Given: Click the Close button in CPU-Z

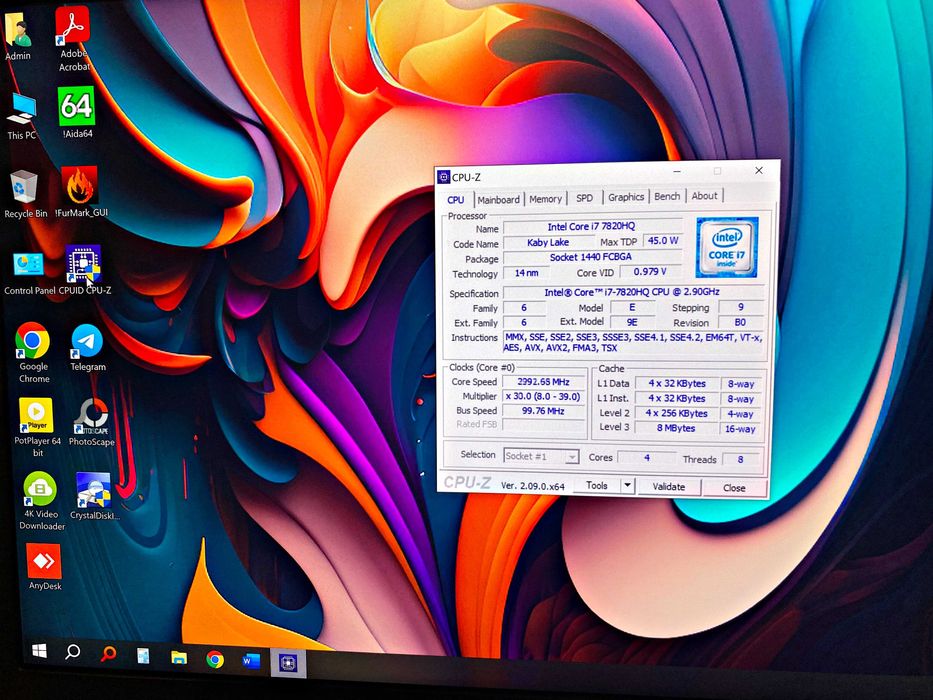Looking at the screenshot, I should tap(734, 488).
